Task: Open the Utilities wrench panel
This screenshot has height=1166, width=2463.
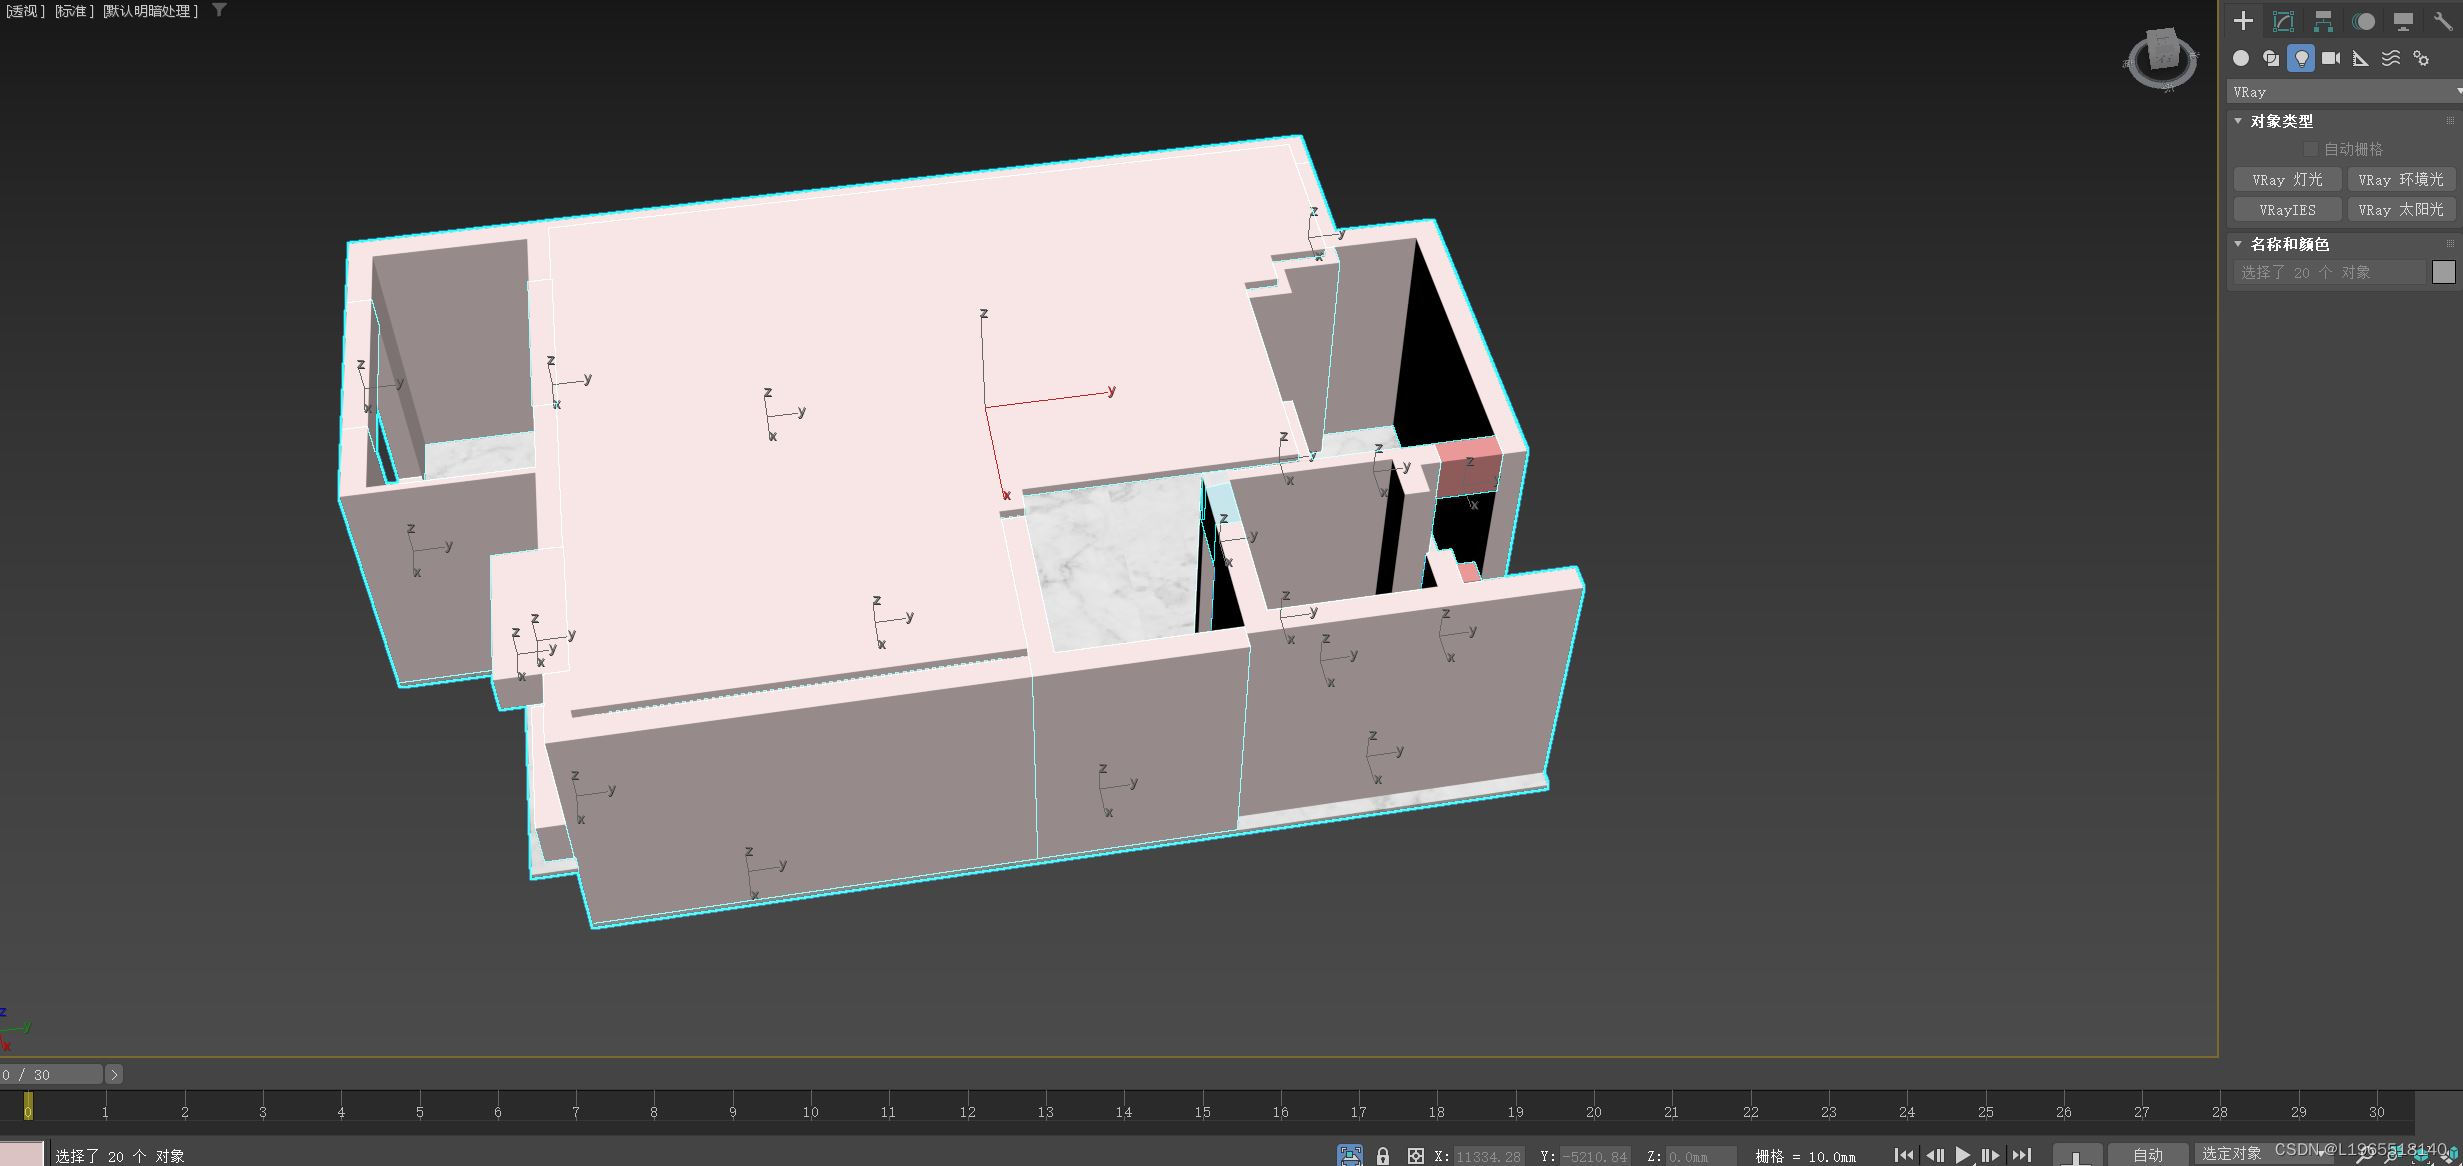Action: (2443, 21)
